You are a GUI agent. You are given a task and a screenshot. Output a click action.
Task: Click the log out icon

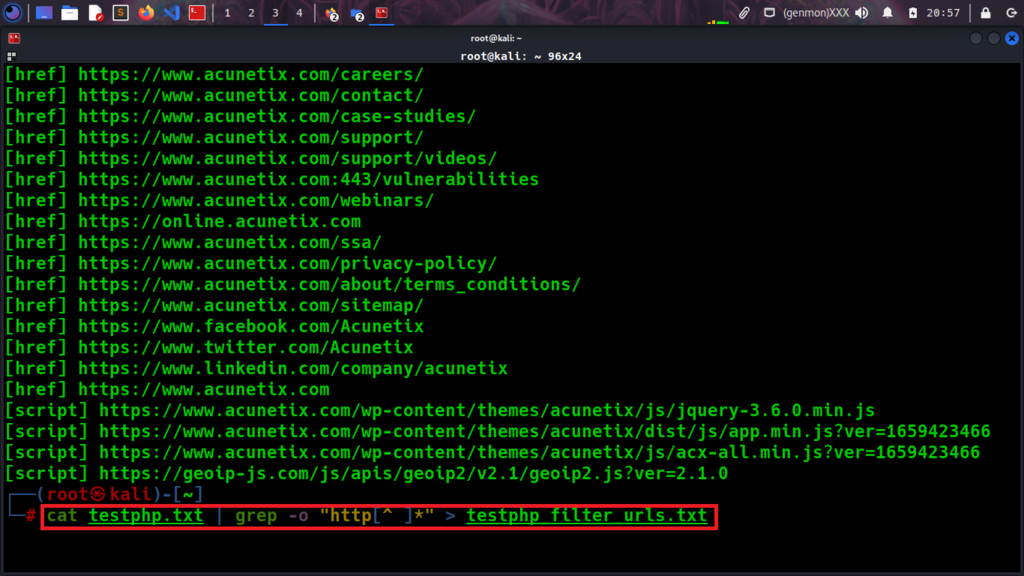coord(1009,13)
